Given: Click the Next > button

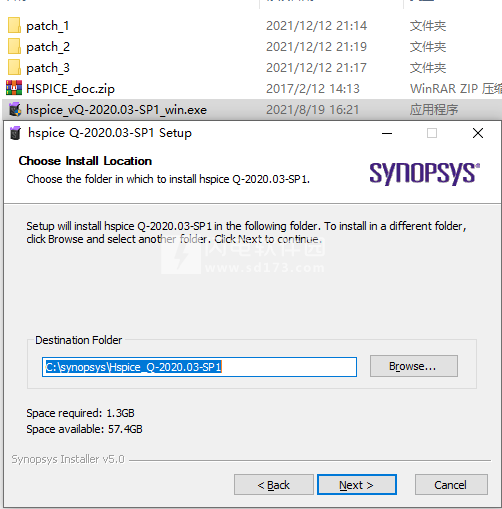Looking at the screenshot, I should point(357,485).
